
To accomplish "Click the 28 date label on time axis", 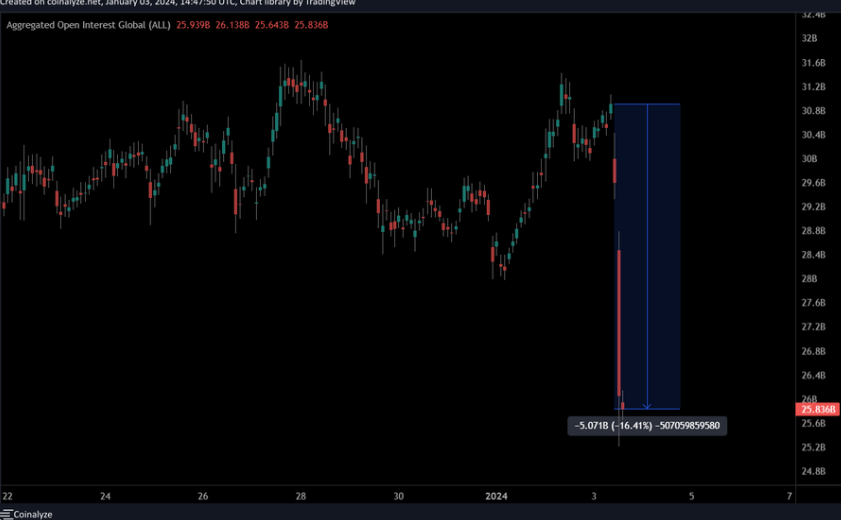I will tap(300, 496).
